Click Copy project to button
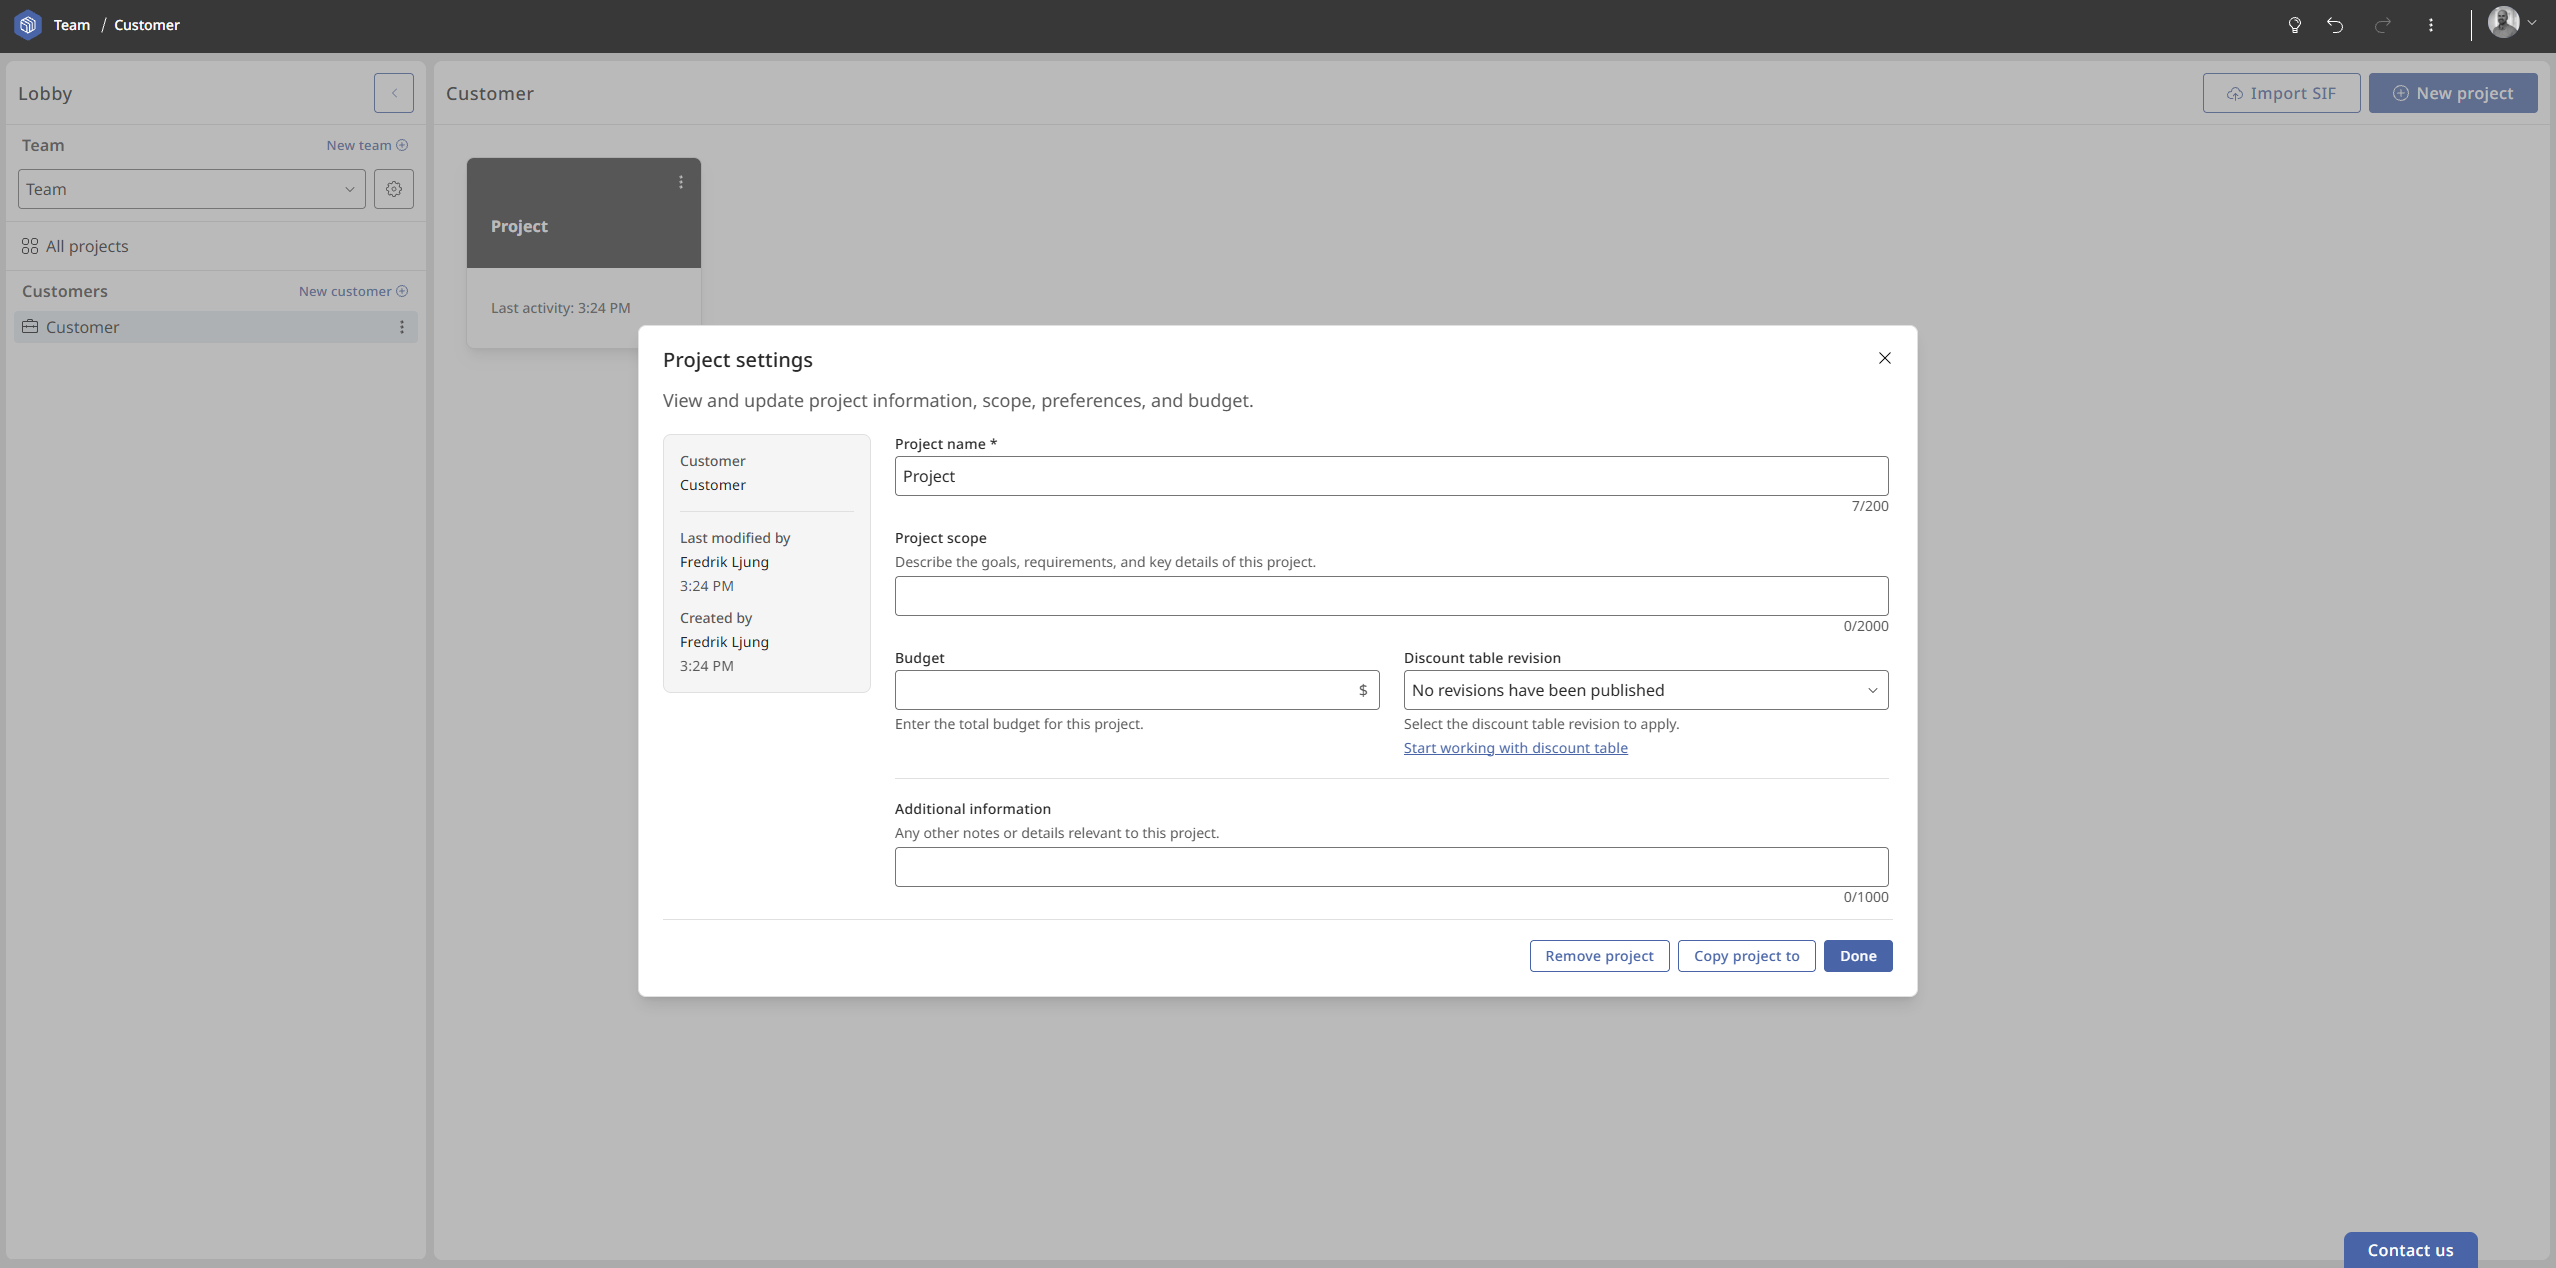The width and height of the screenshot is (2556, 1268). pos(1747,956)
